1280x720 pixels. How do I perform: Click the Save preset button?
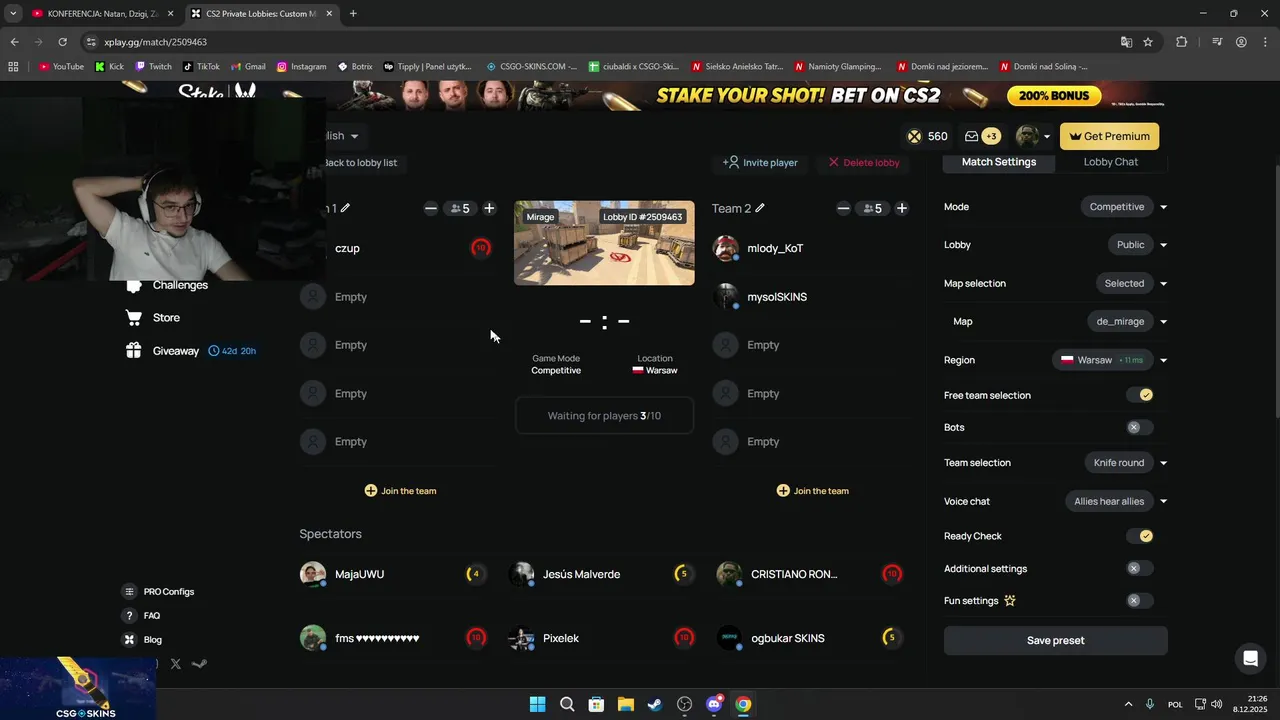[x=1055, y=640]
